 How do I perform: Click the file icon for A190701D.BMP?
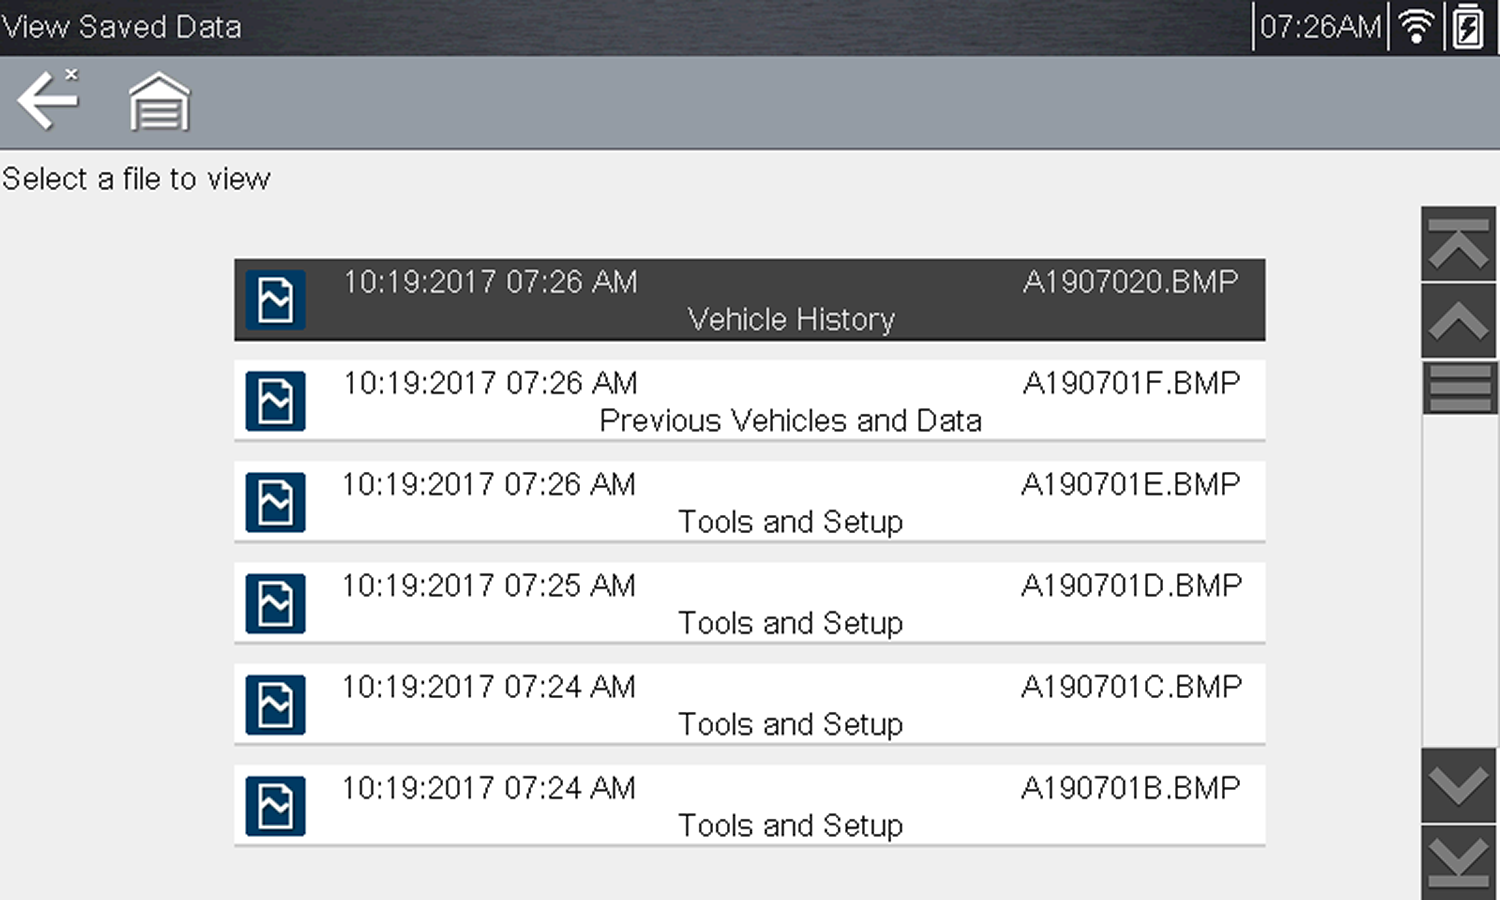(x=275, y=603)
